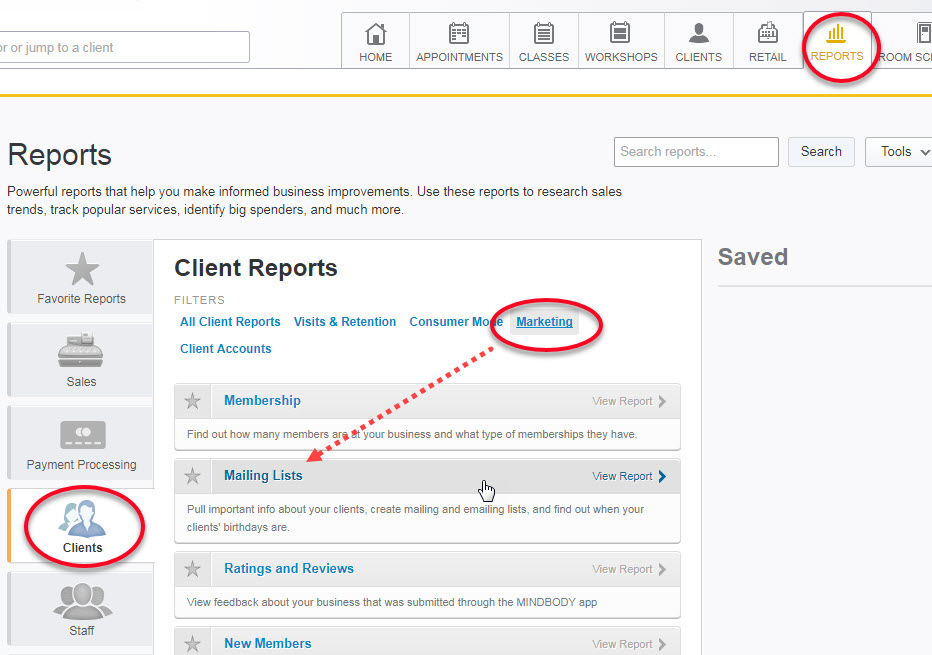932x655 pixels.
Task: Select the Appointments calendar icon
Action: click(x=458, y=40)
